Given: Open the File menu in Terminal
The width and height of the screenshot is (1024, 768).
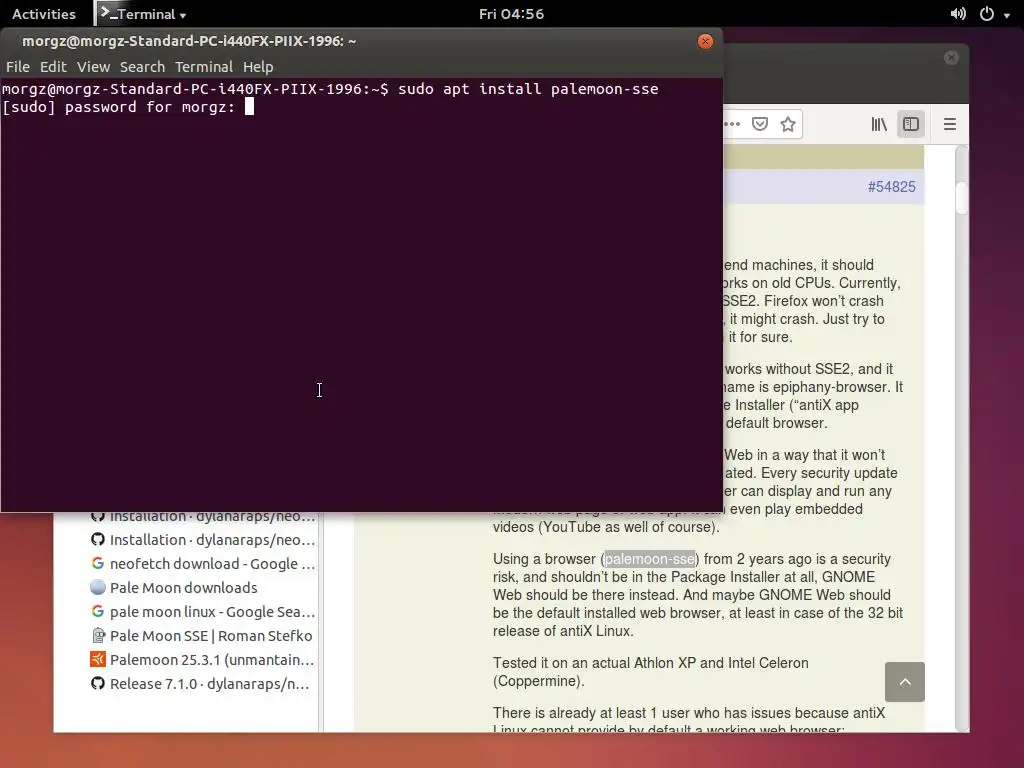Looking at the screenshot, I should (18, 67).
